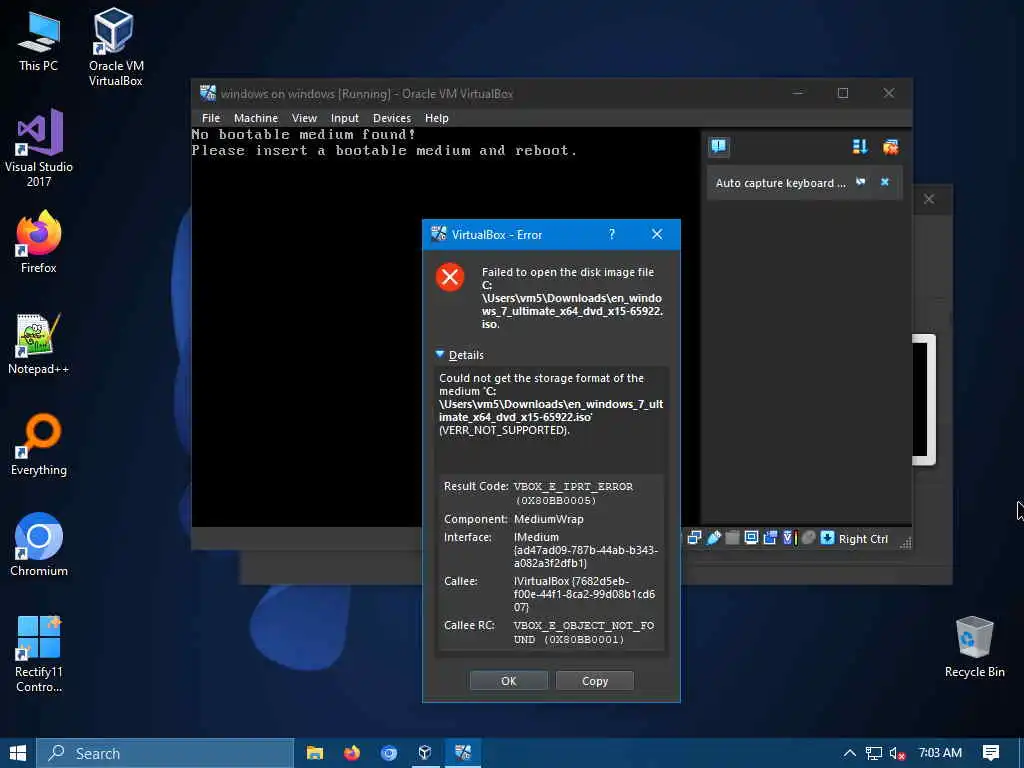Expand the Auto capture keyboard notification details

pyautogui.click(x=861, y=182)
